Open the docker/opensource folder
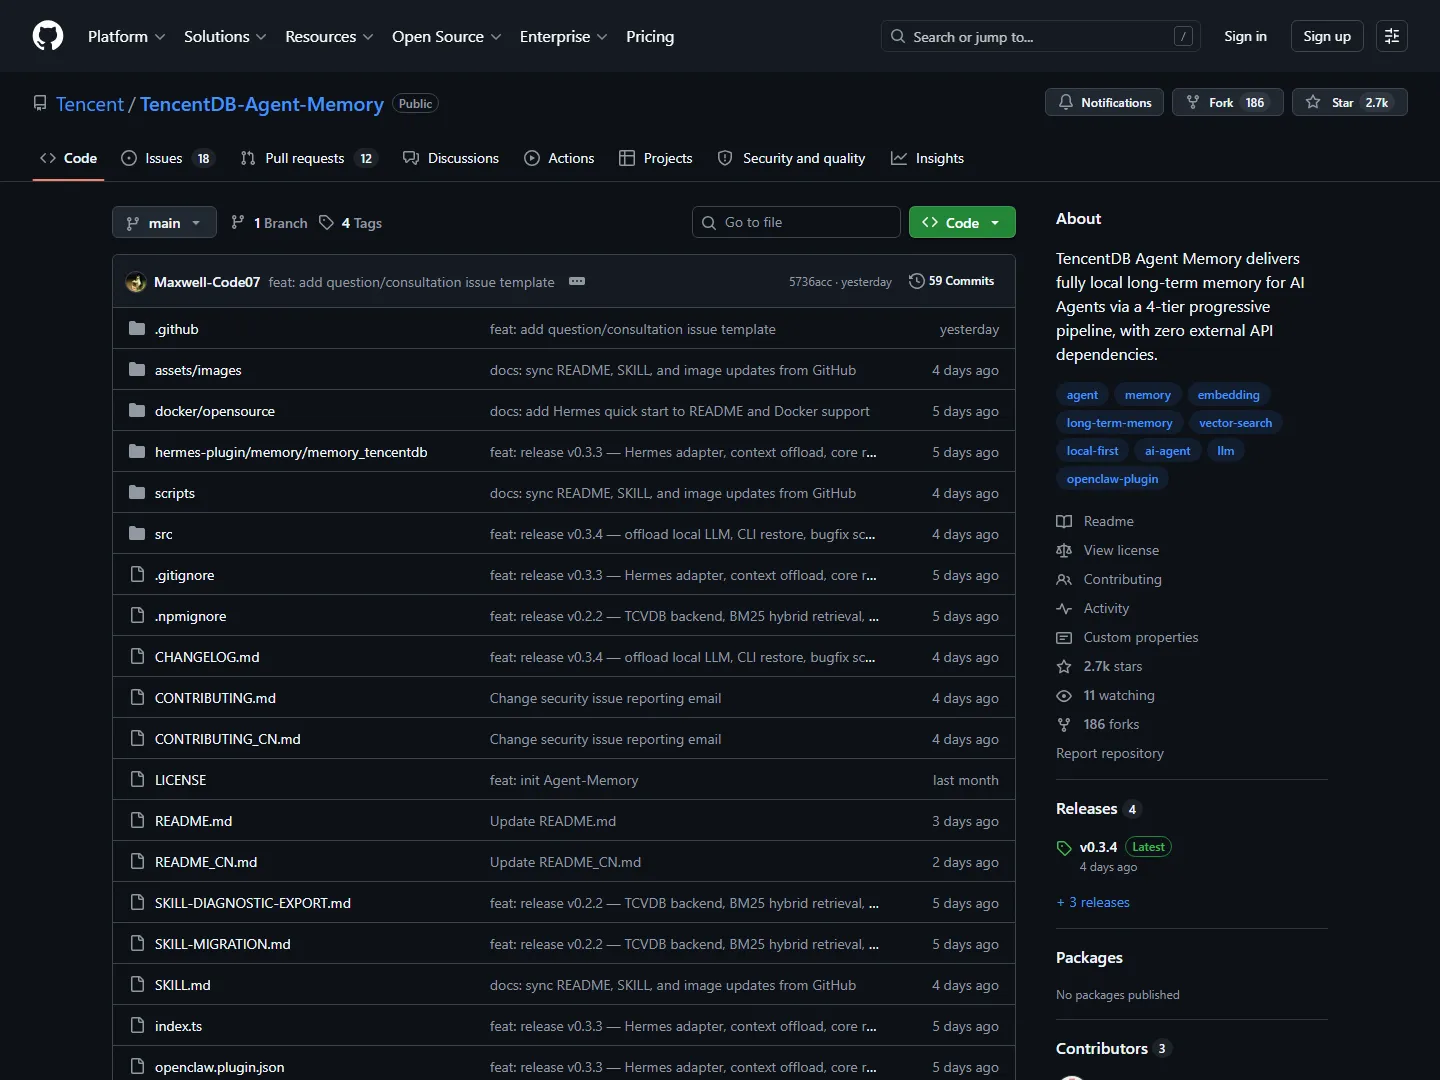This screenshot has width=1440, height=1080. (214, 411)
